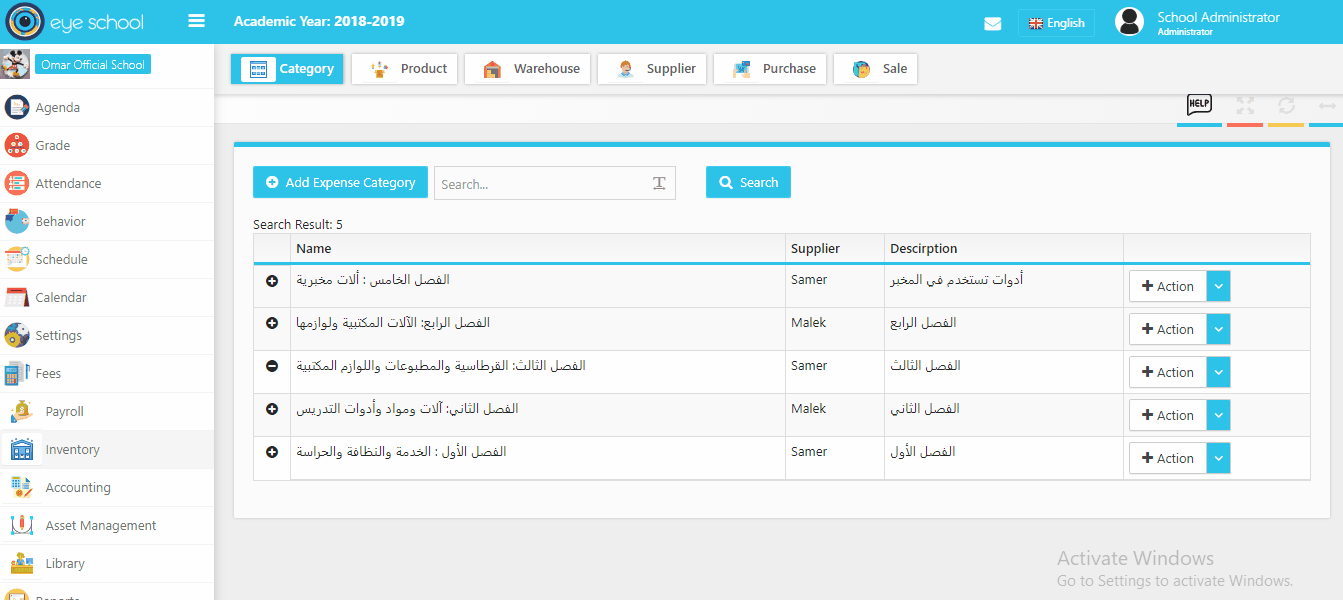Click Action button for الفصل الثاني row
1343x600 pixels.
point(1168,415)
